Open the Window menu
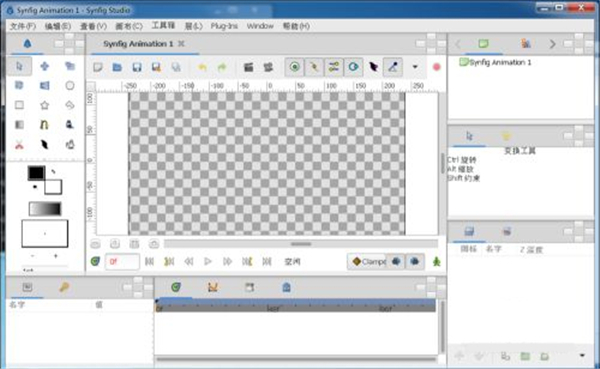The image size is (600, 369). click(x=260, y=26)
